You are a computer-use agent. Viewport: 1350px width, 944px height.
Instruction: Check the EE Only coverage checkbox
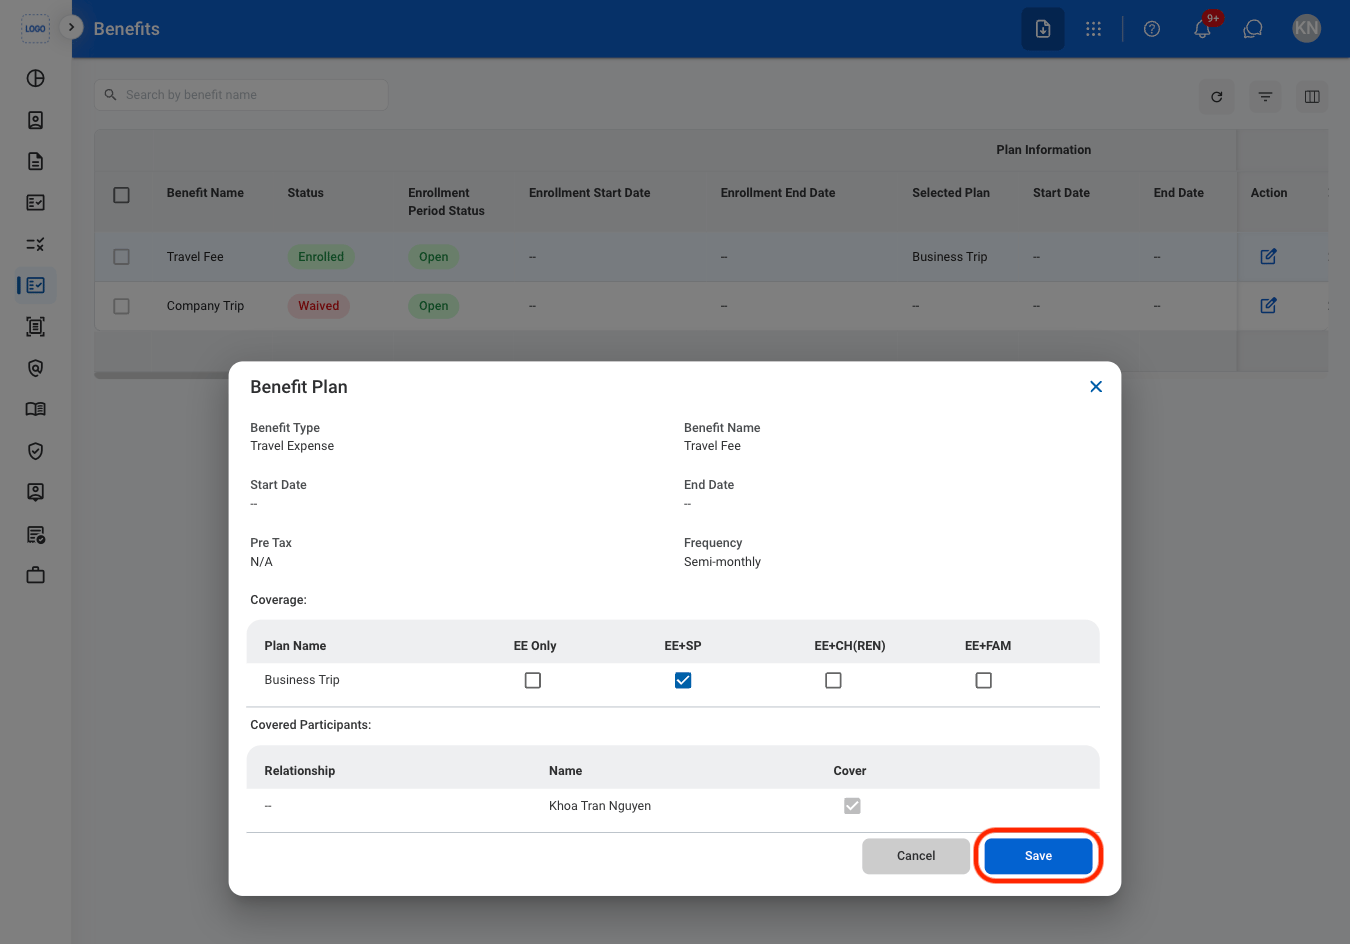point(533,680)
